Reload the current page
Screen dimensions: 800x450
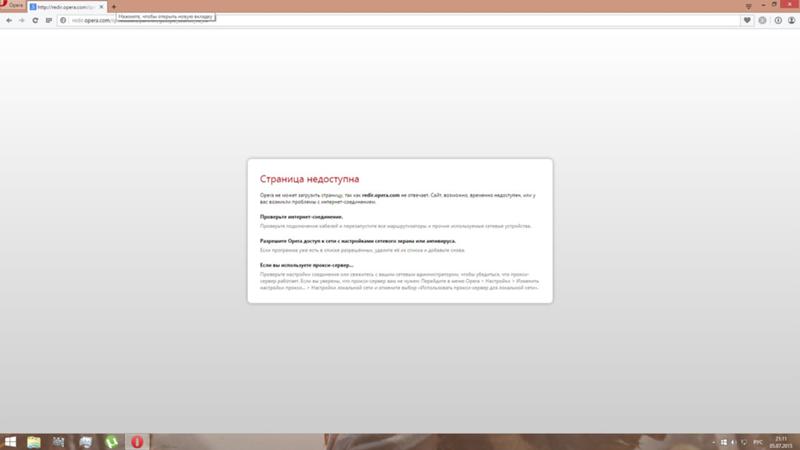coord(35,20)
